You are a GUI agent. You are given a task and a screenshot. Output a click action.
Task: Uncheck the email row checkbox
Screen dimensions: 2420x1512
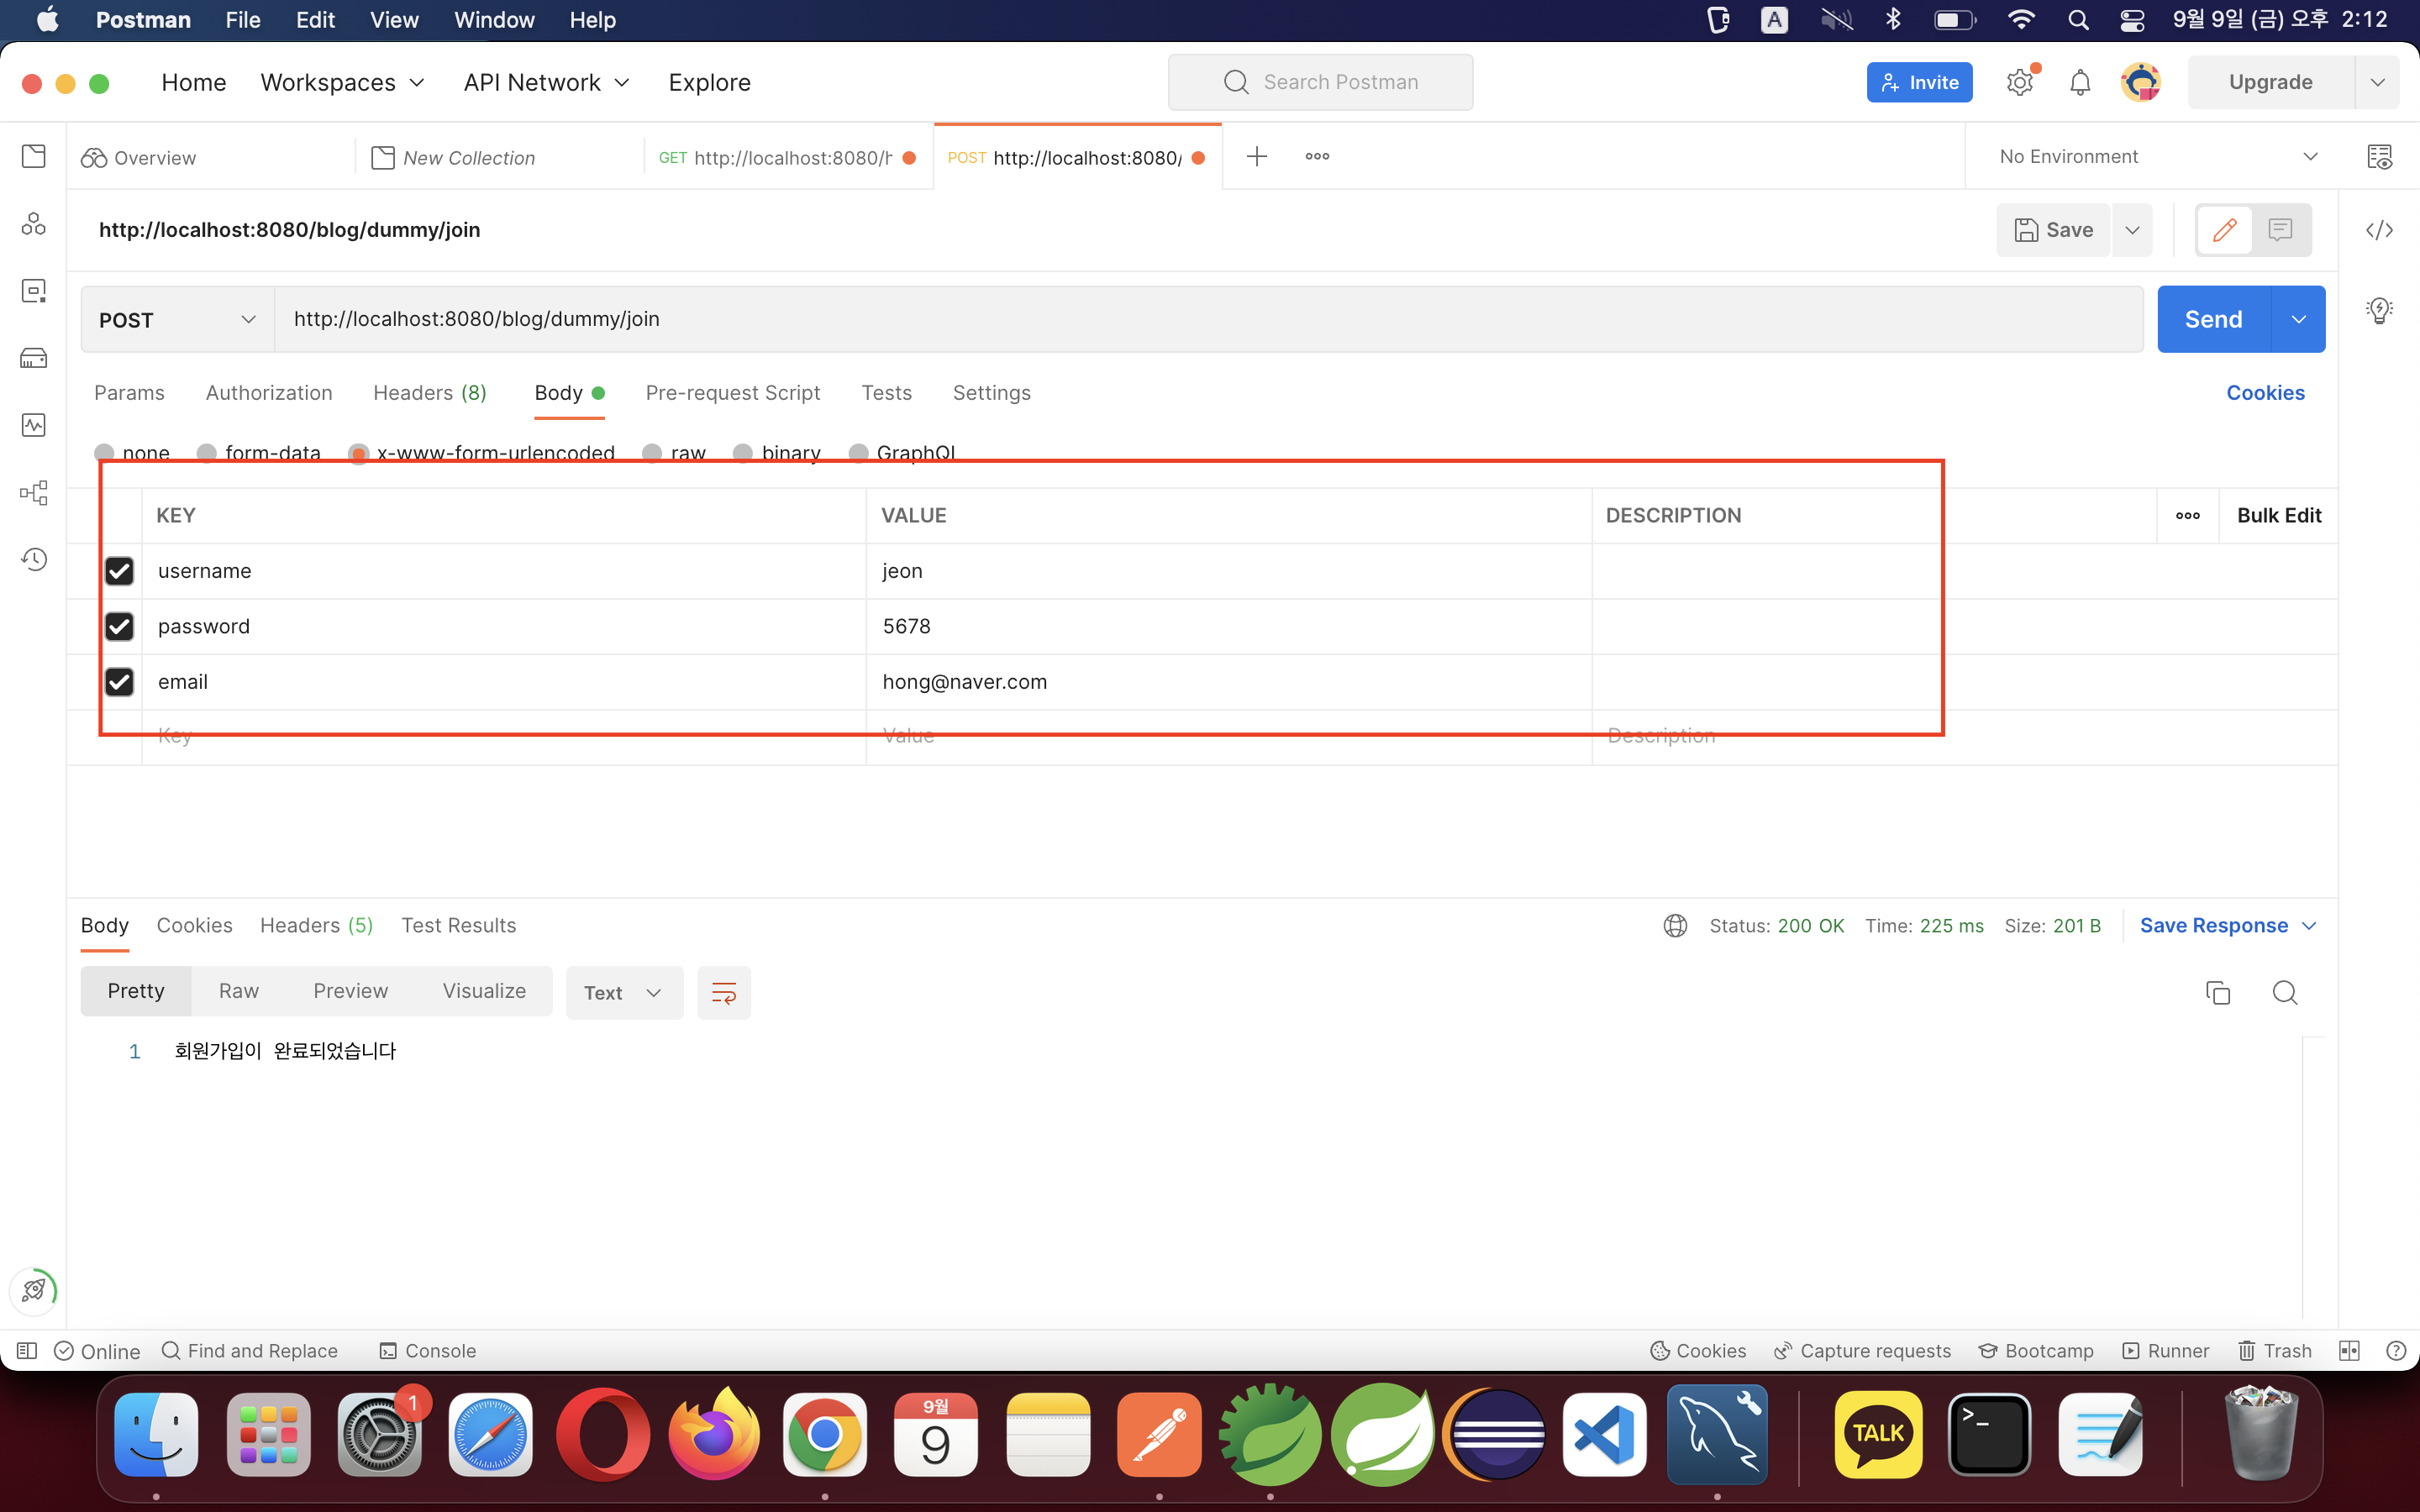point(119,682)
